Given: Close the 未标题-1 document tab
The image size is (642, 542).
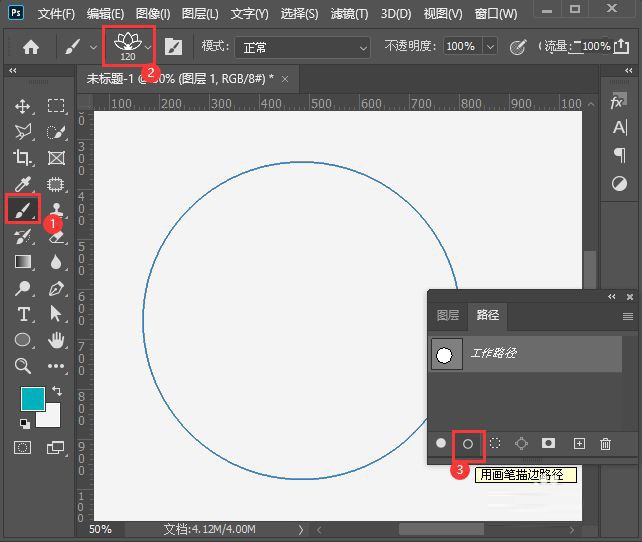Looking at the screenshot, I should pyautogui.click(x=285, y=78).
